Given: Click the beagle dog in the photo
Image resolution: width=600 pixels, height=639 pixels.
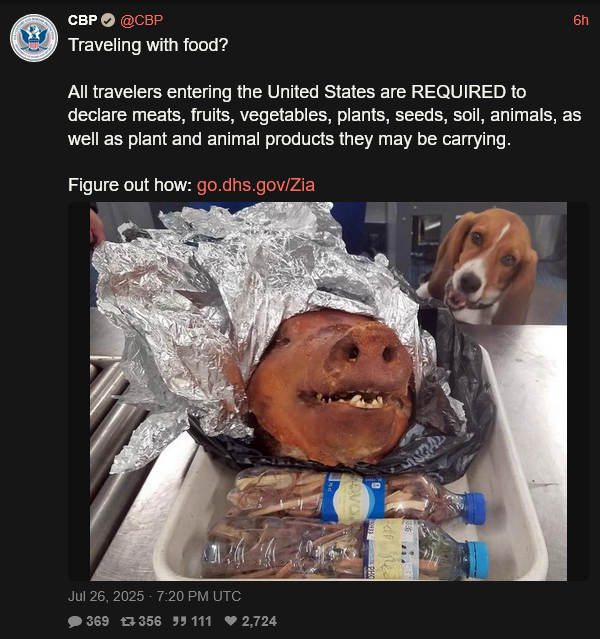Looking at the screenshot, I should point(479,265).
